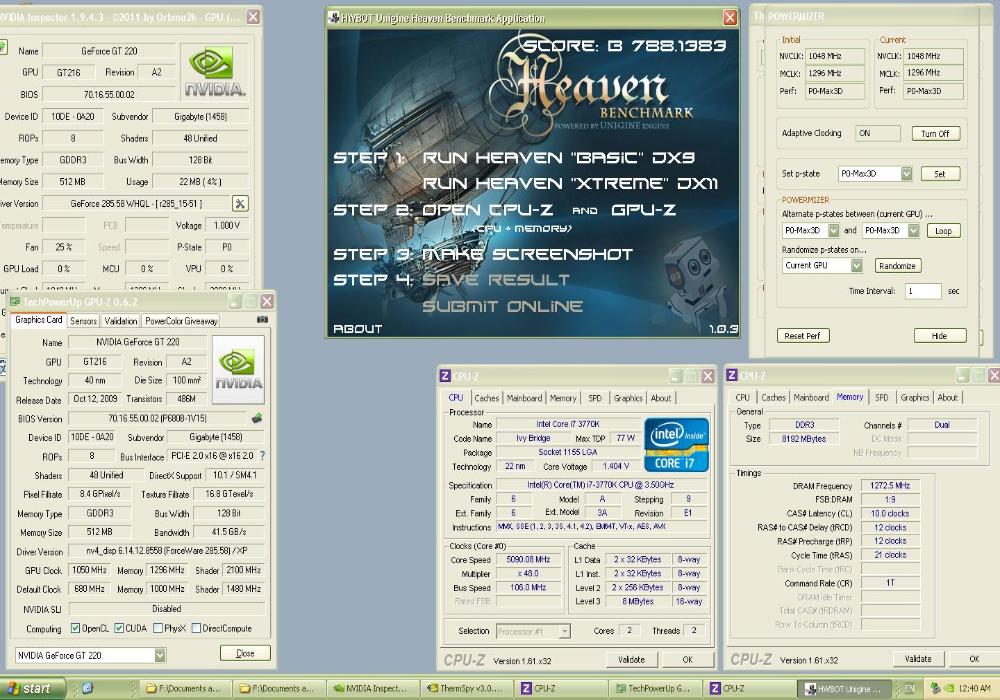Click the CPU-Z Z icon in Memory window
1000x700 pixels.
point(732,376)
